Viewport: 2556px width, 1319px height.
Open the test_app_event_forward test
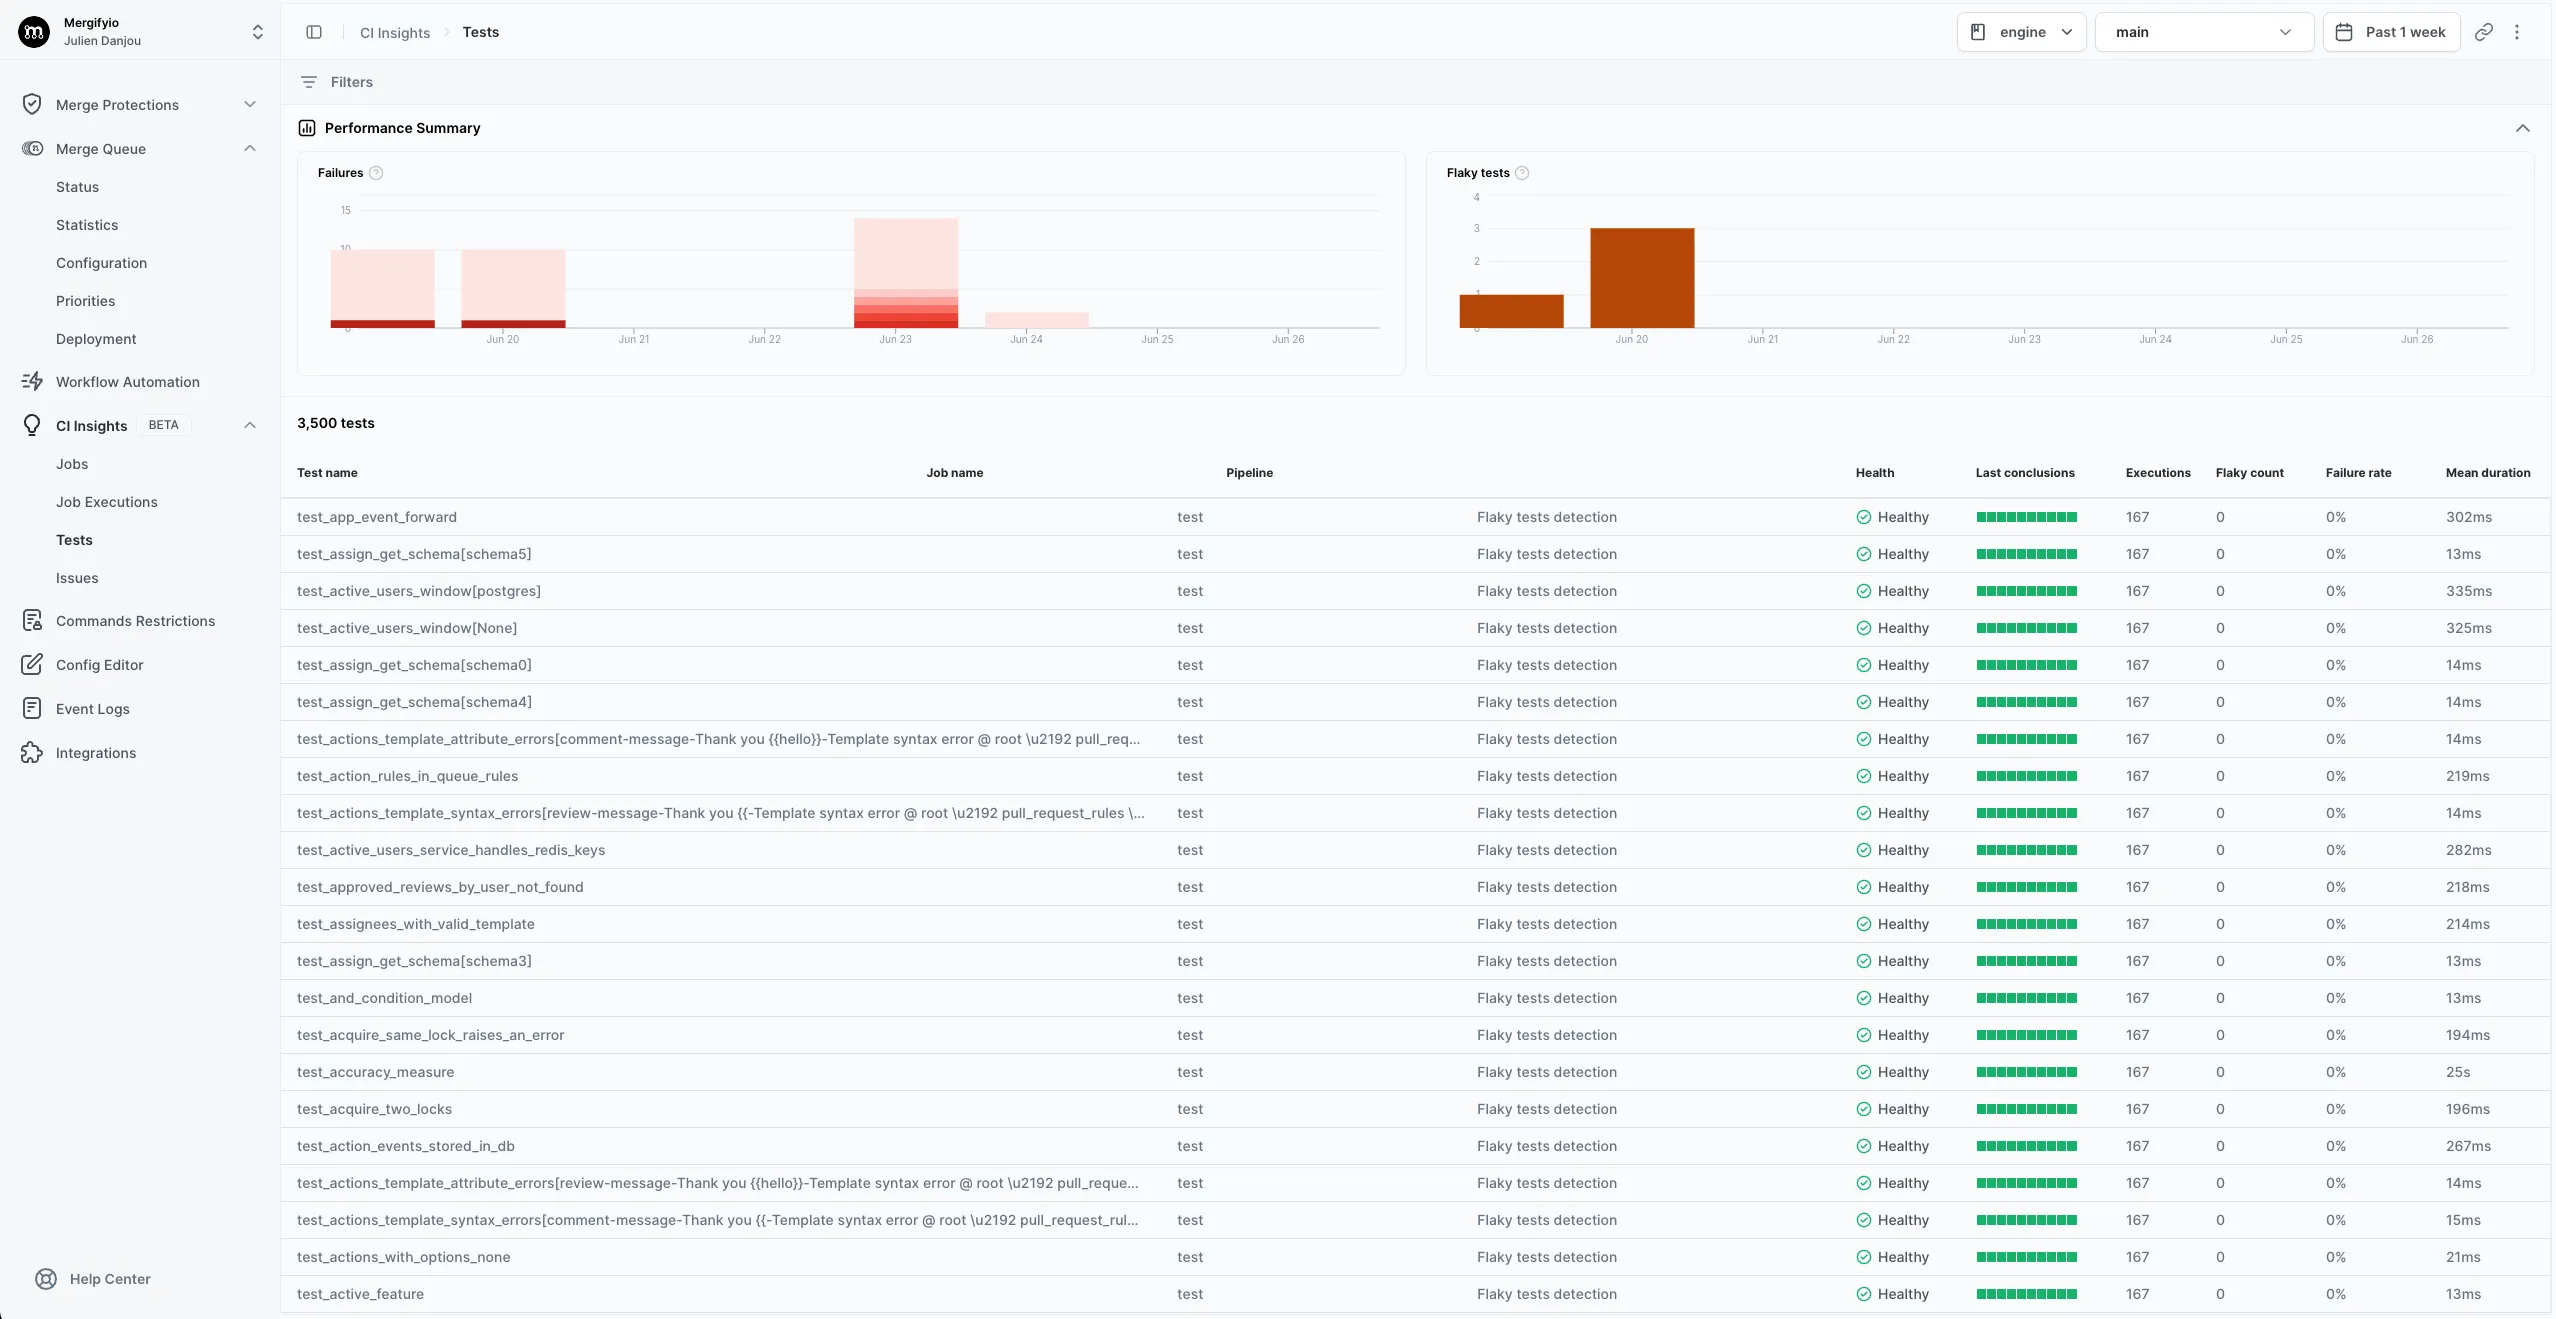pyautogui.click(x=376, y=517)
